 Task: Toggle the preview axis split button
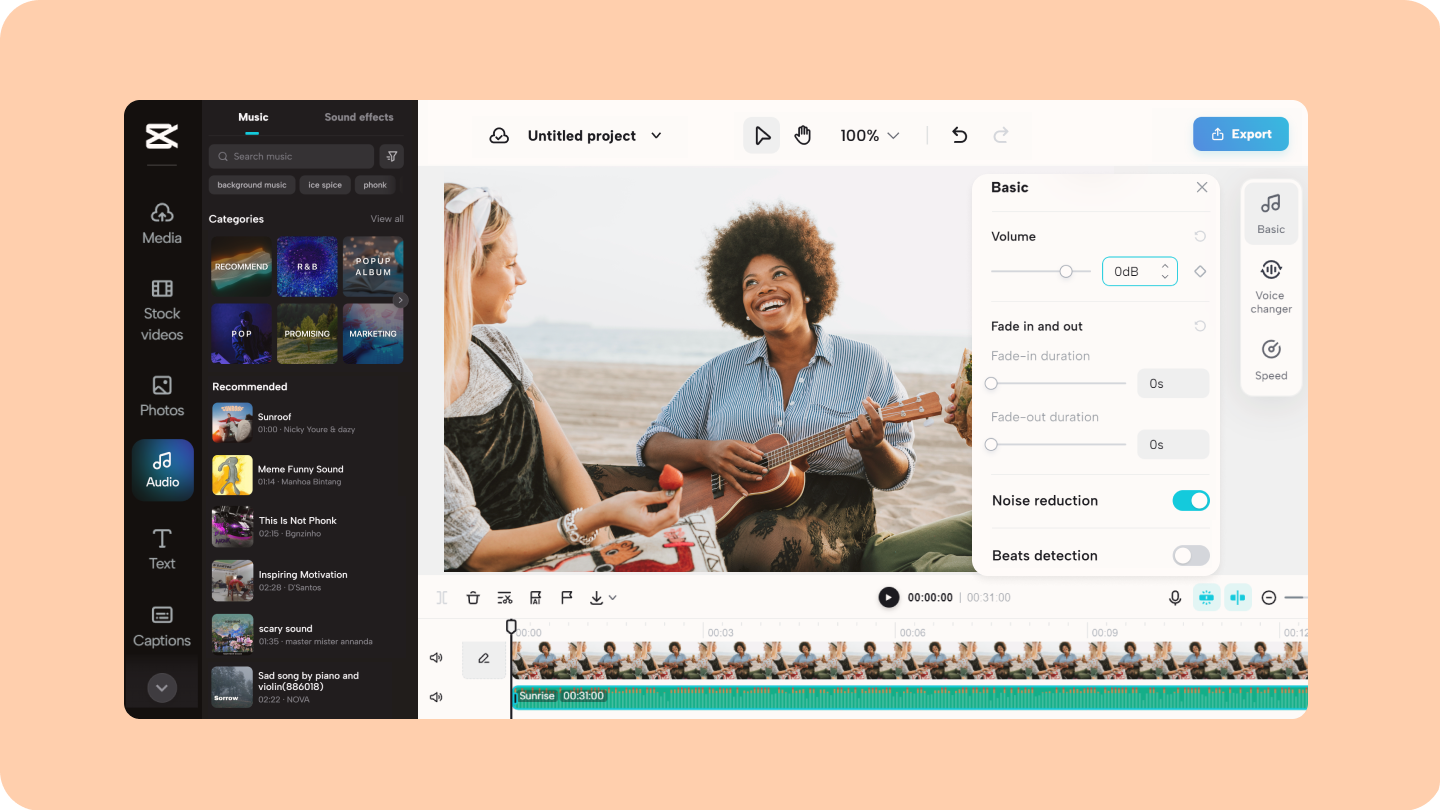pos(1238,597)
